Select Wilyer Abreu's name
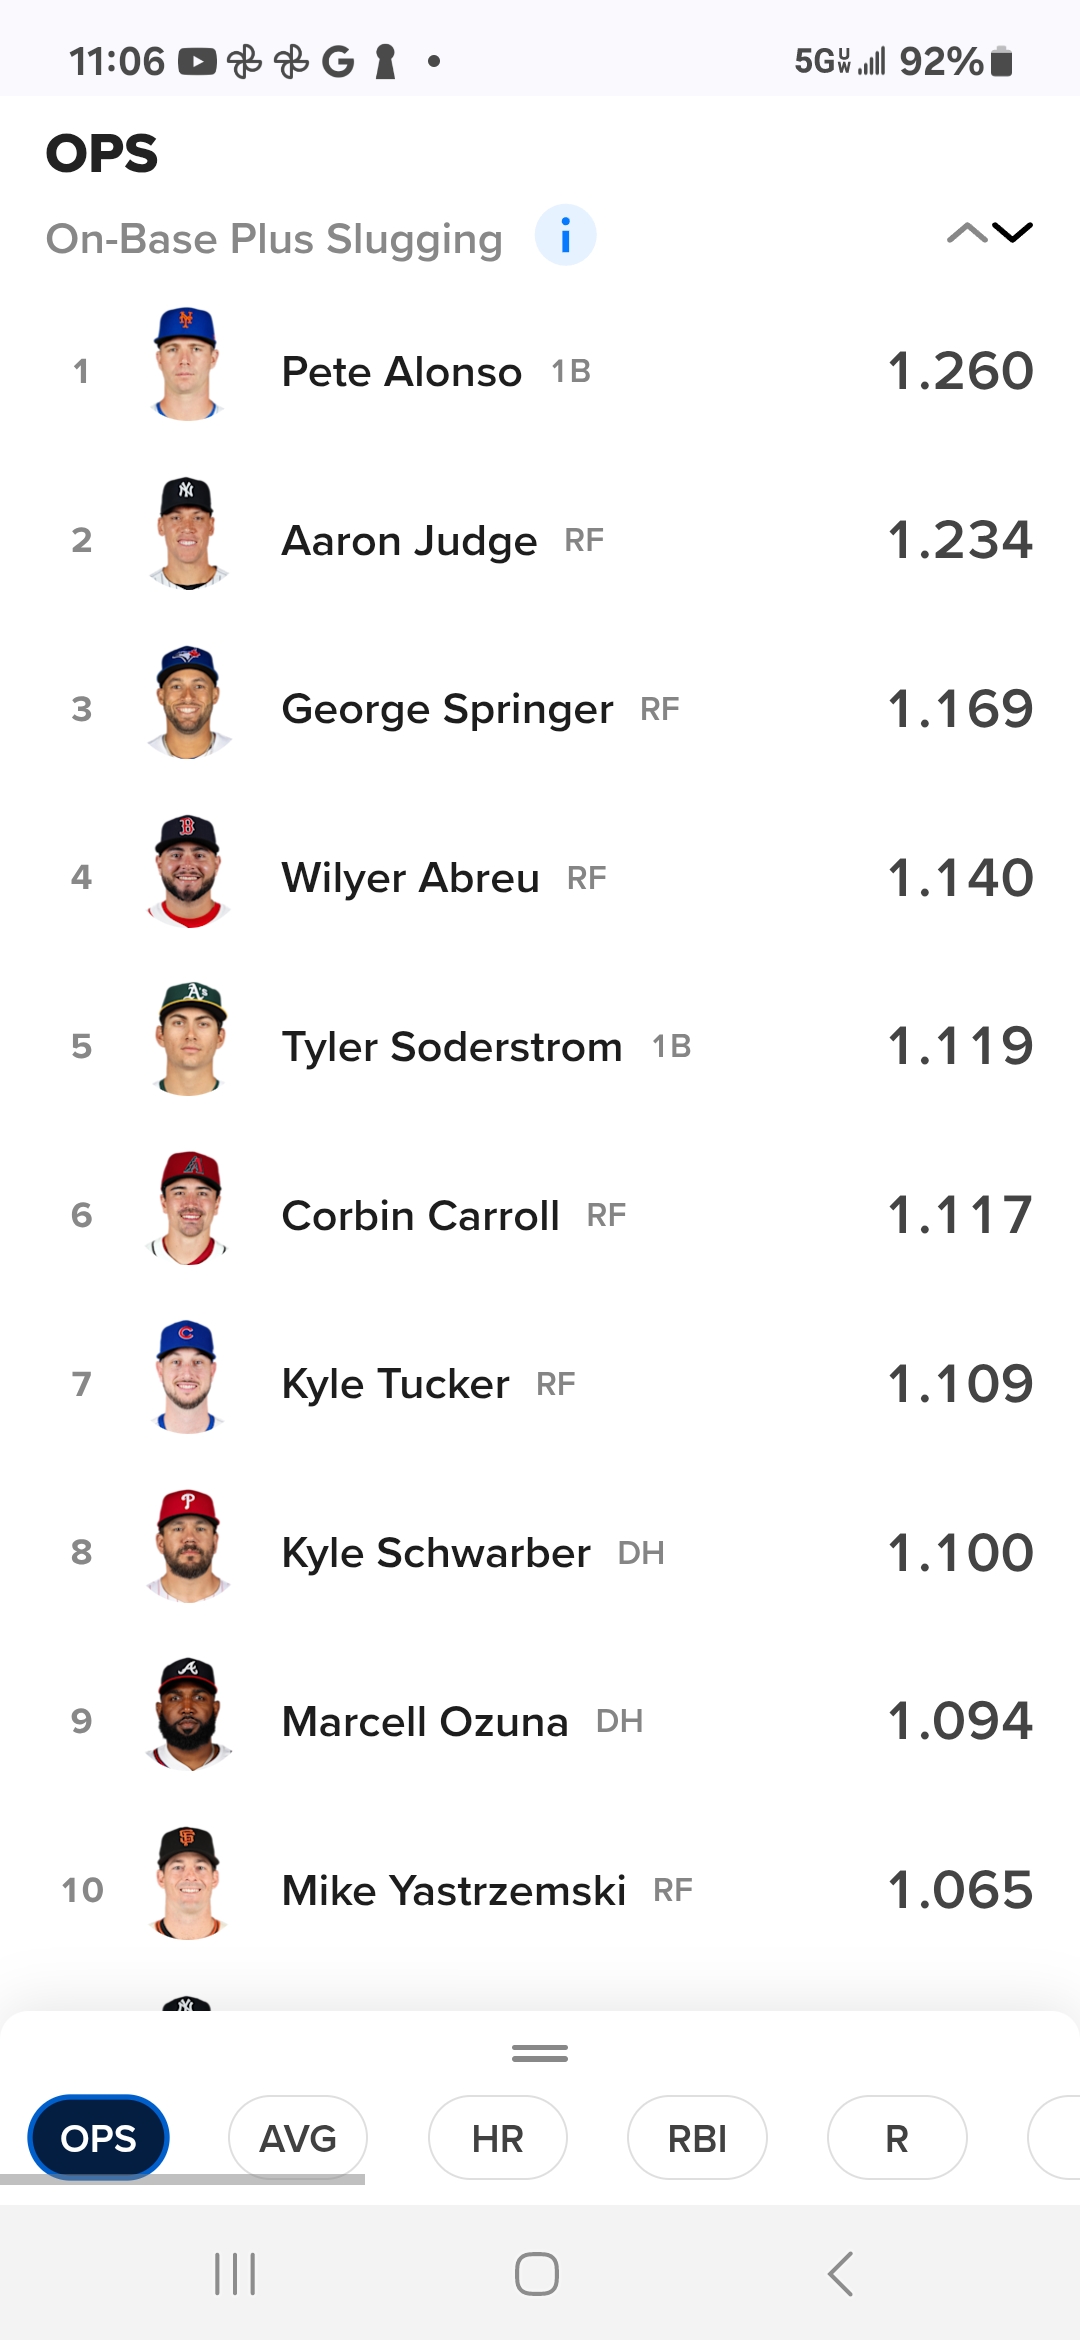1080x2340 pixels. coord(410,878)
